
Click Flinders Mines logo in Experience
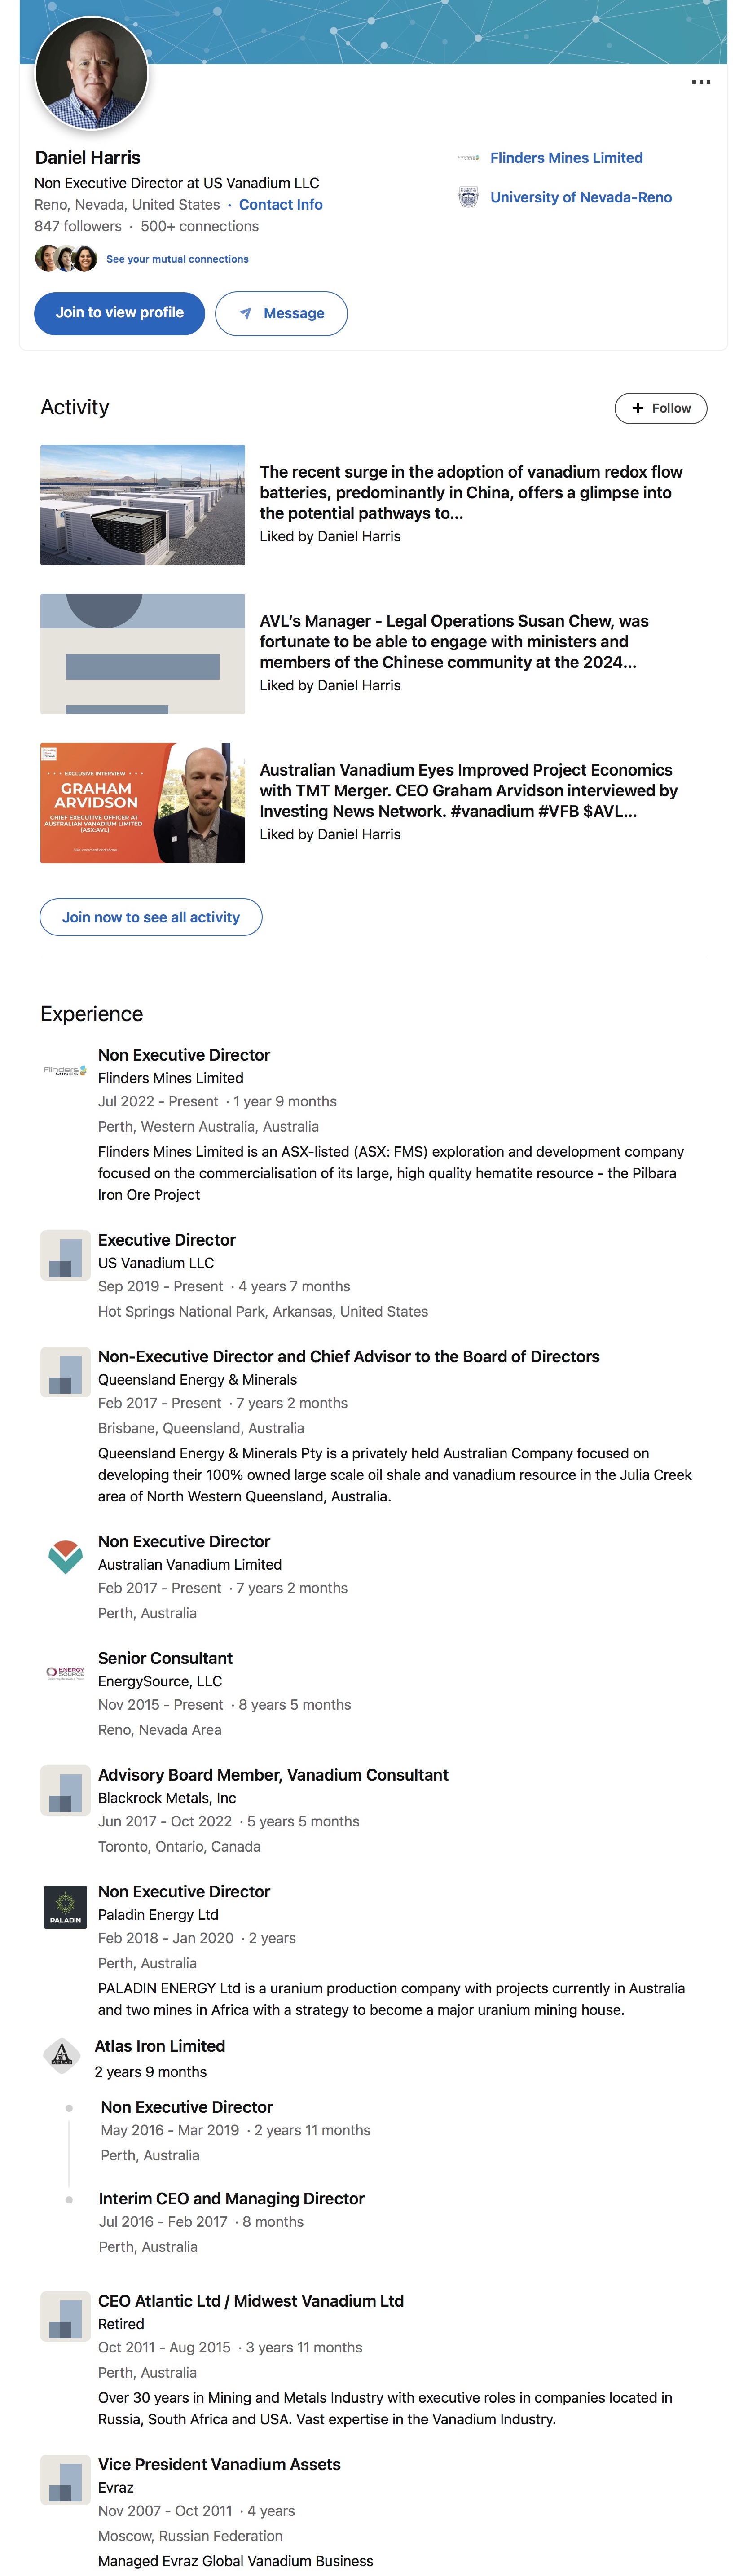65,1070
